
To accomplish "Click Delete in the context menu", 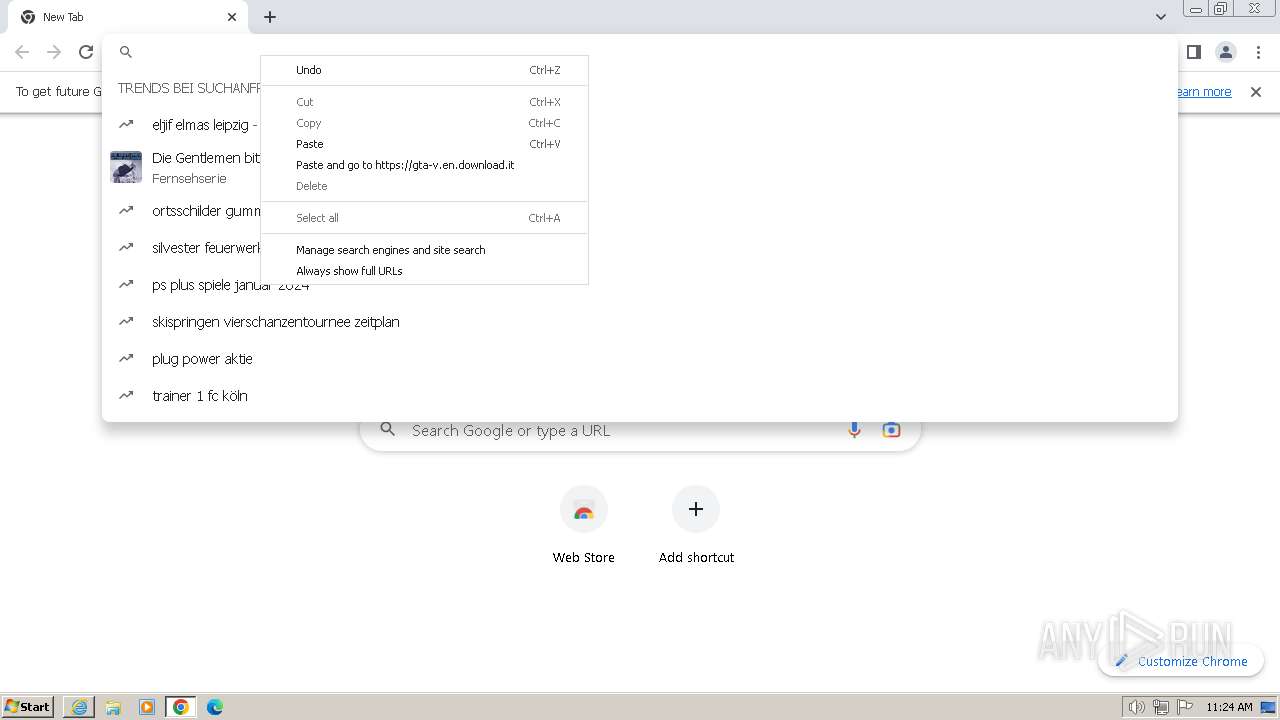I will [x=424, y=186].
